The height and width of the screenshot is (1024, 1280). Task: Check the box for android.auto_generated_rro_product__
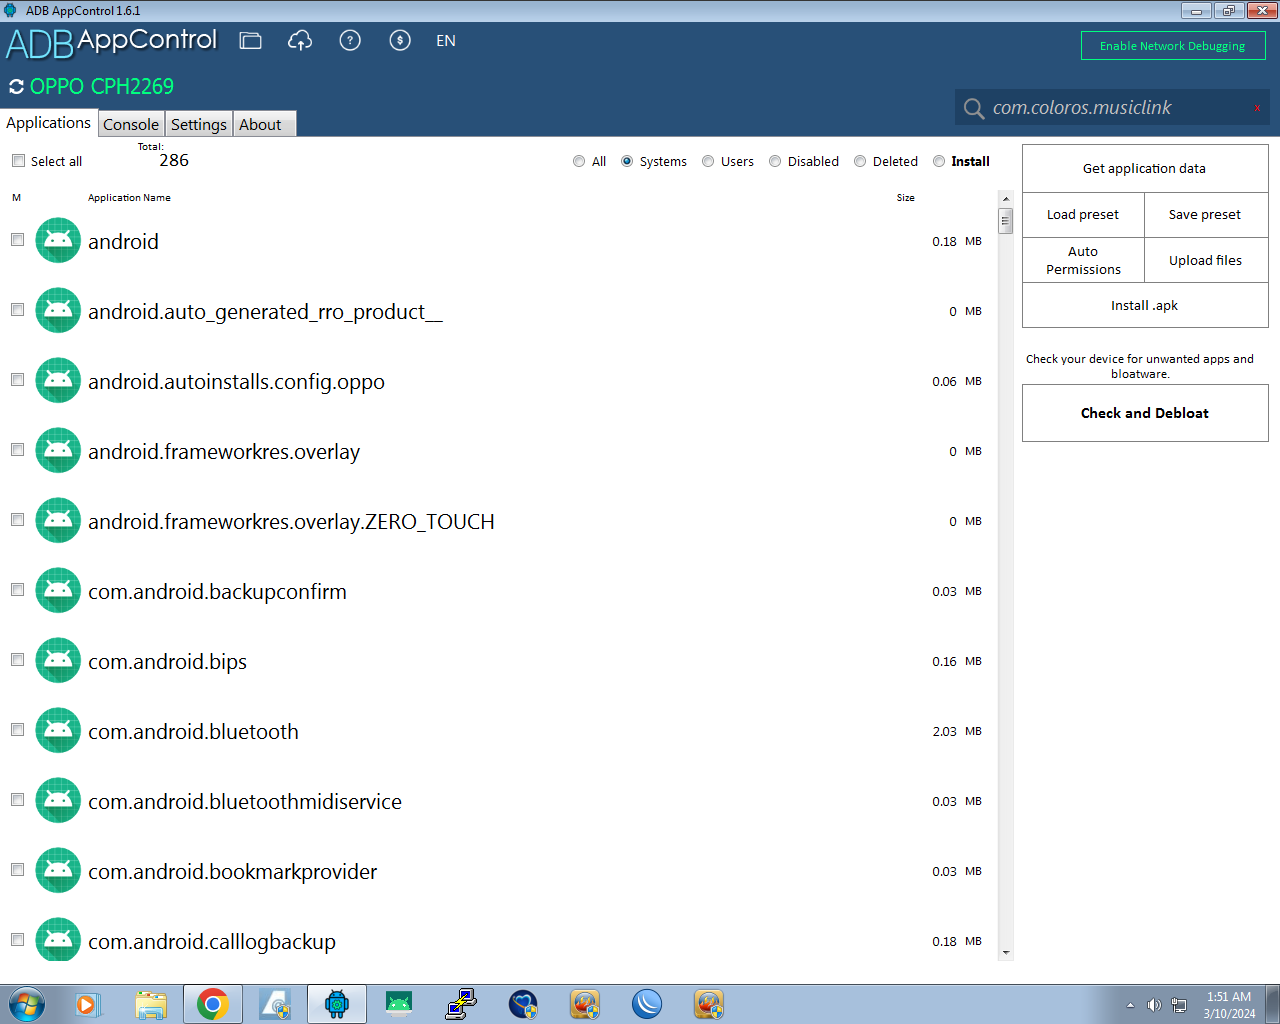(17, 310)
